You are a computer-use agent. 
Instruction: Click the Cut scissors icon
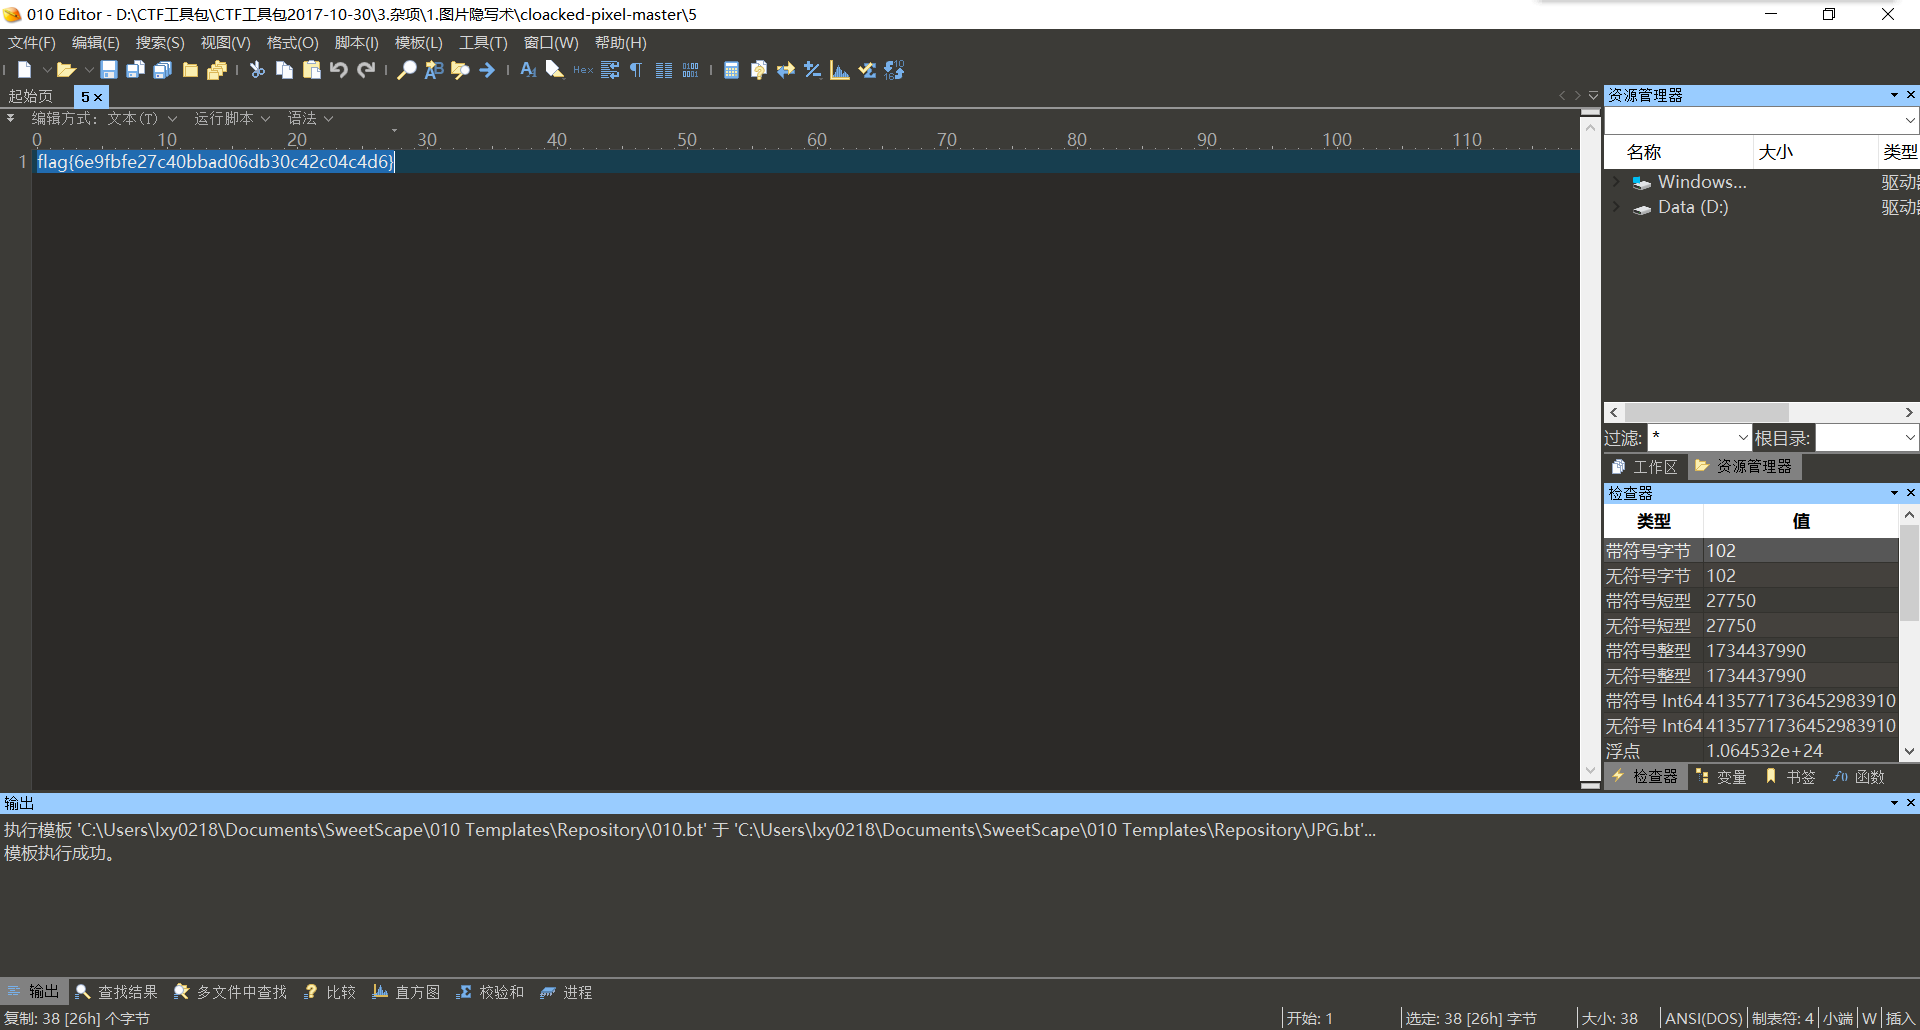pos(257,70)
